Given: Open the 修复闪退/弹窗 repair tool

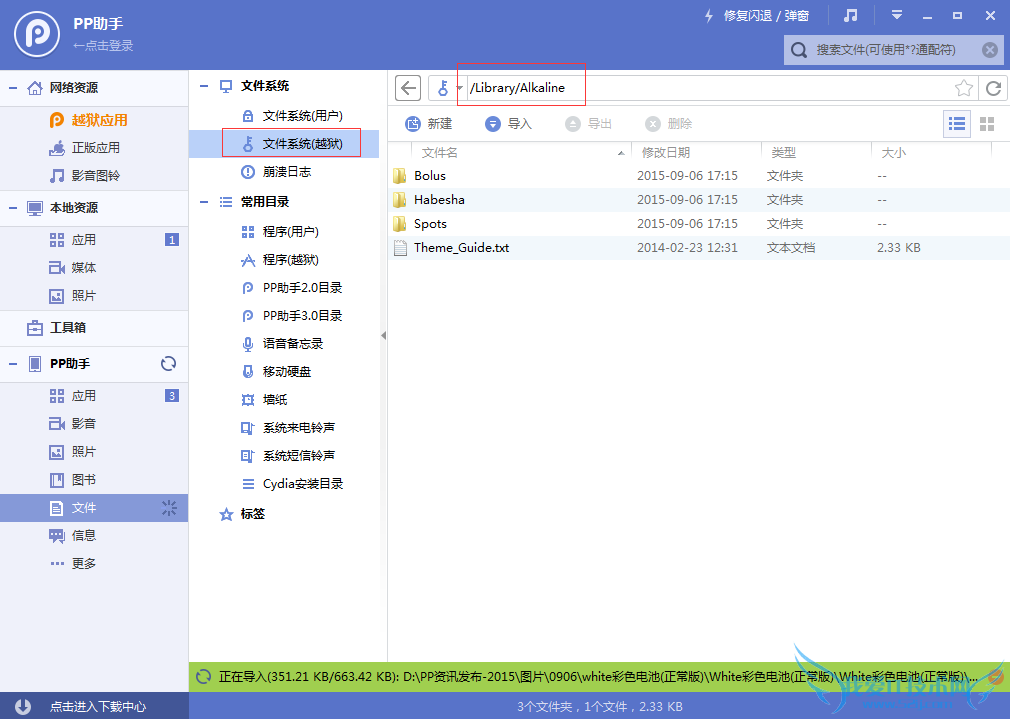Looking at the screenshot, I should point(765,14).
